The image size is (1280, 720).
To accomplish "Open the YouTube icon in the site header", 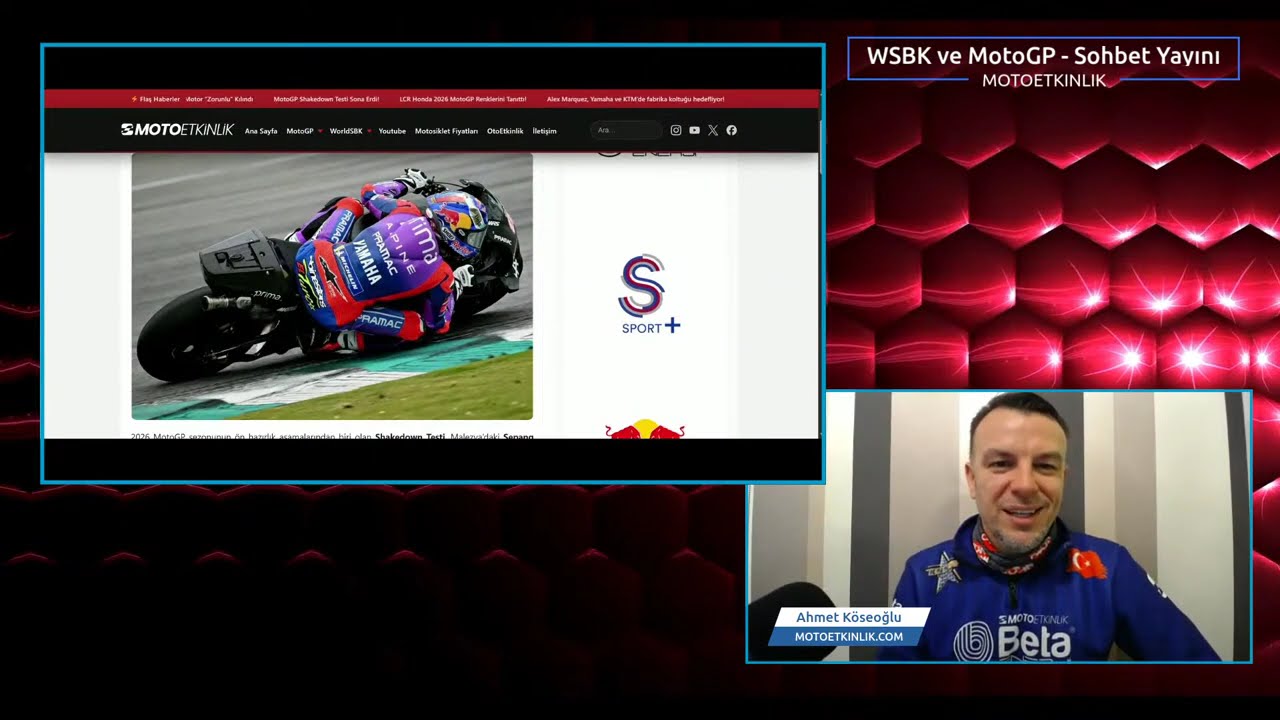I will coord(694,130).
